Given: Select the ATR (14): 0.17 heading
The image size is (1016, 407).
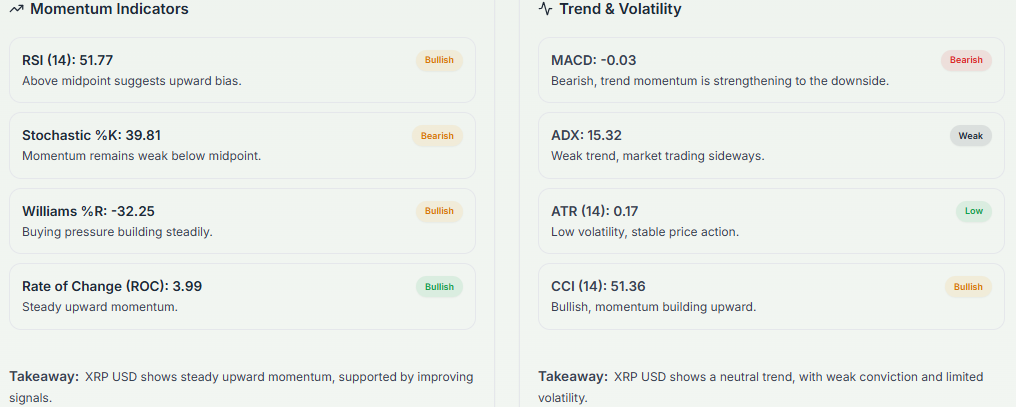Looking at the screenshot, I should [x=594, y=211].
